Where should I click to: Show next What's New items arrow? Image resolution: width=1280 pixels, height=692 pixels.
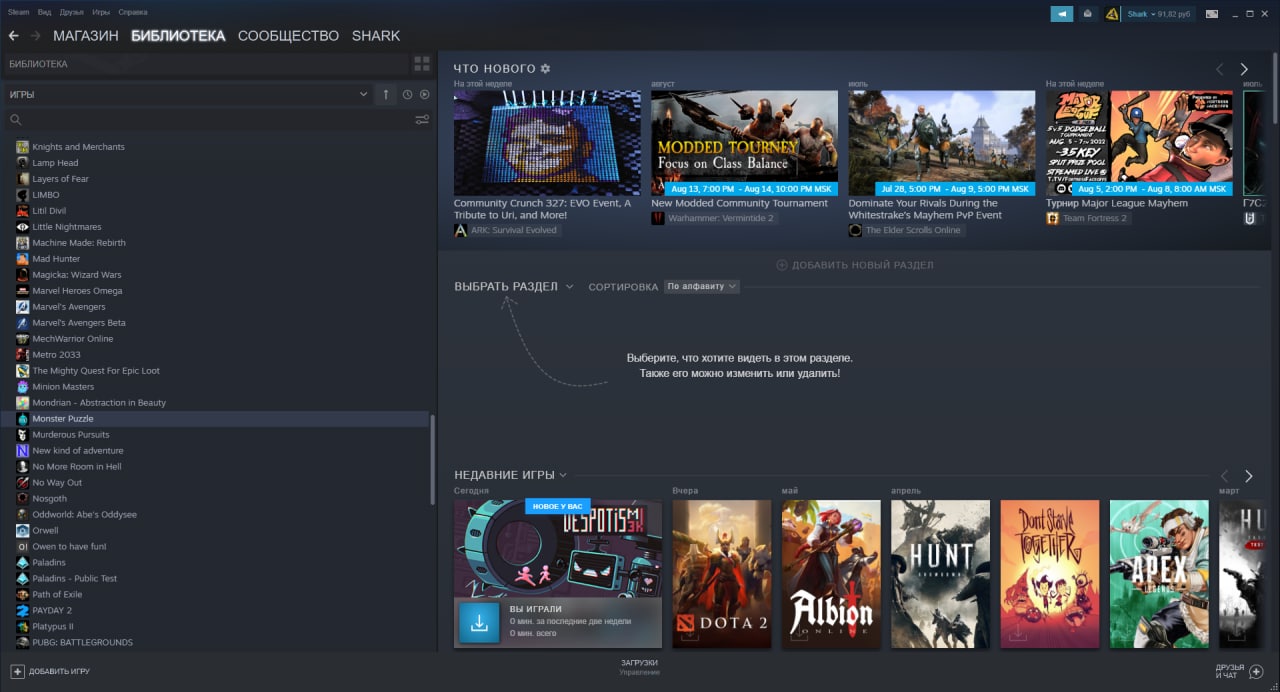click(x=1244, y=69)
